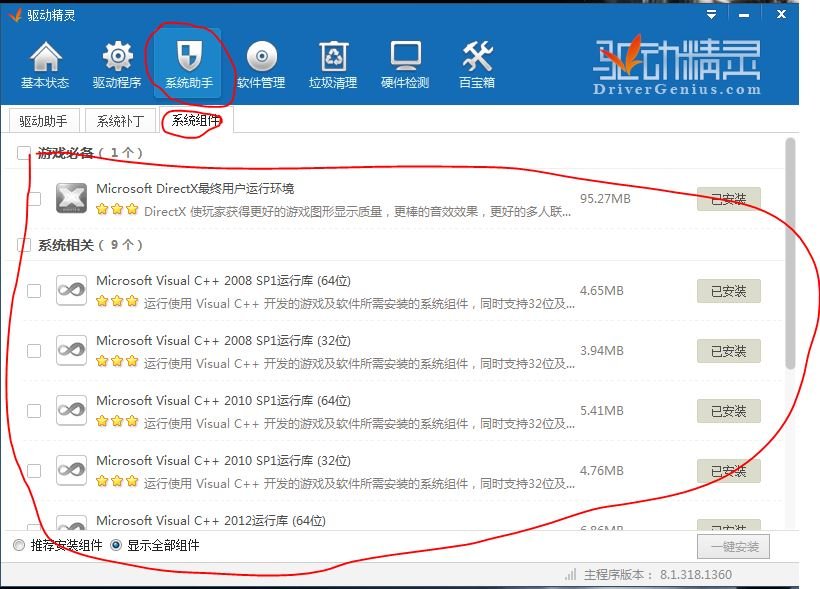Open 垃圾清理 (Junk Cleaner)
This screenshot has width=820, height=589.
(x=333, y=63)
